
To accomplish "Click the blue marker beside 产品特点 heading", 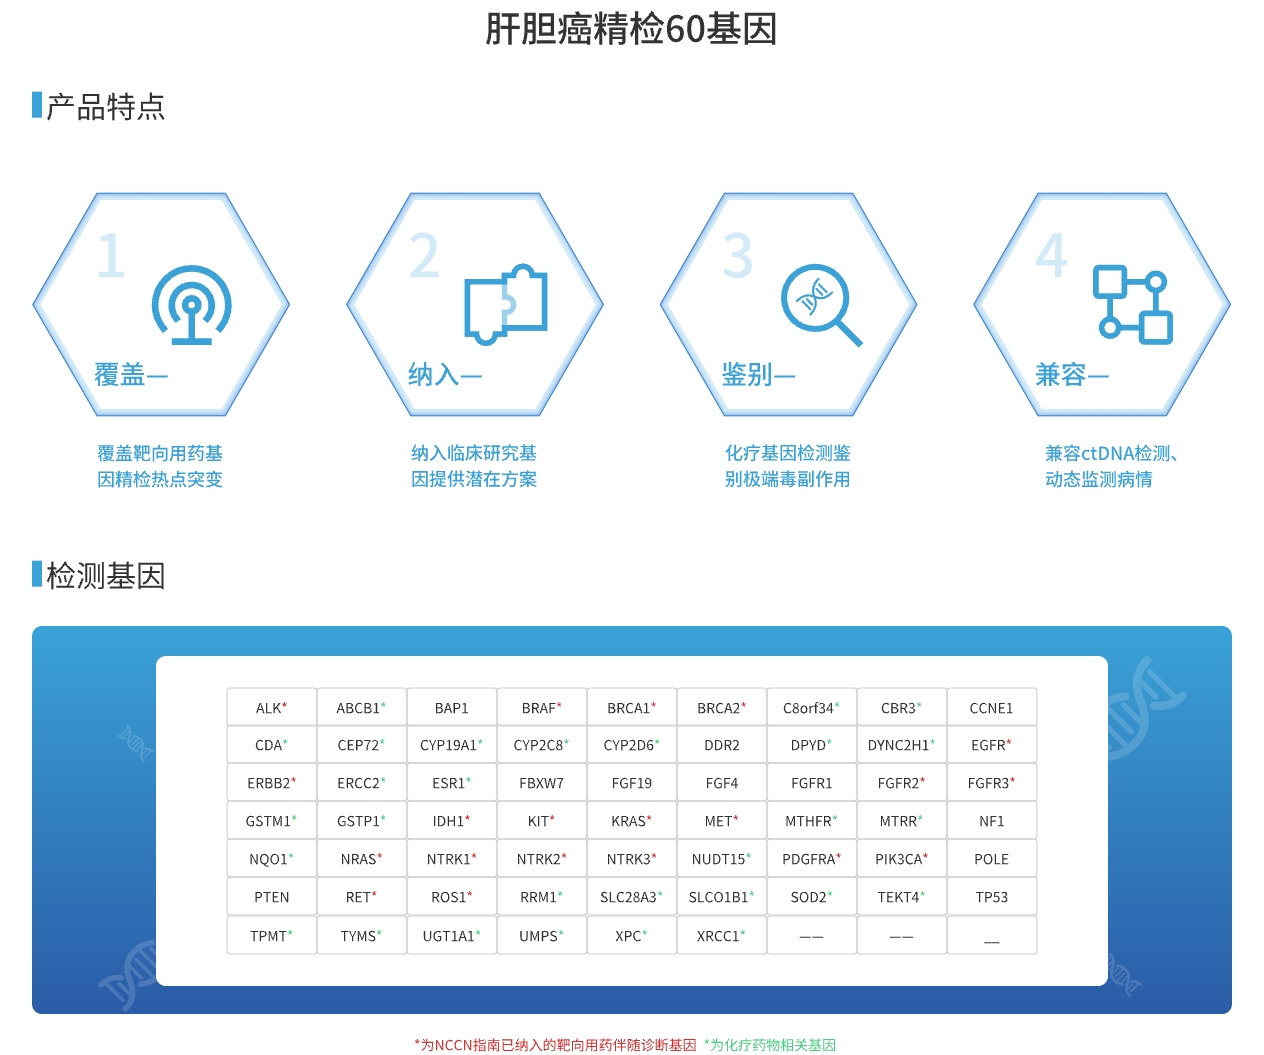I will [x=37, y=106].
